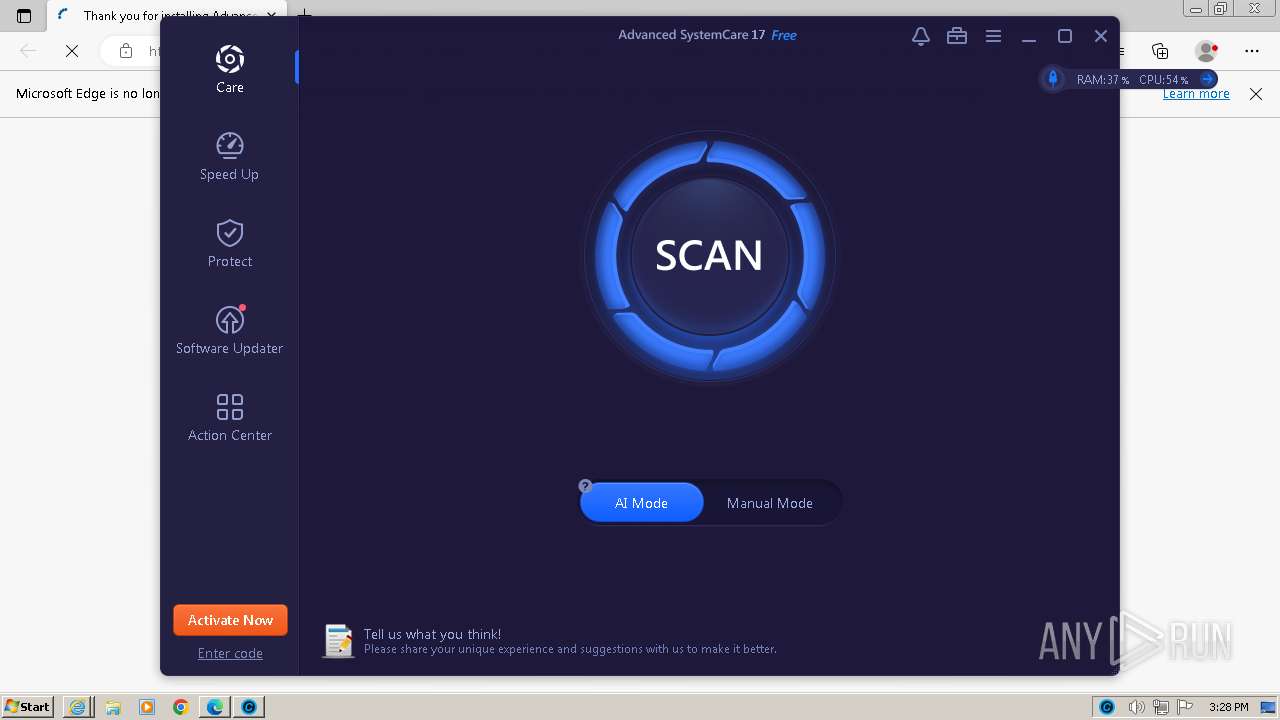1280x720 pixels.
Task: Switch to AI Mode
Action: [x=641, y=503]
